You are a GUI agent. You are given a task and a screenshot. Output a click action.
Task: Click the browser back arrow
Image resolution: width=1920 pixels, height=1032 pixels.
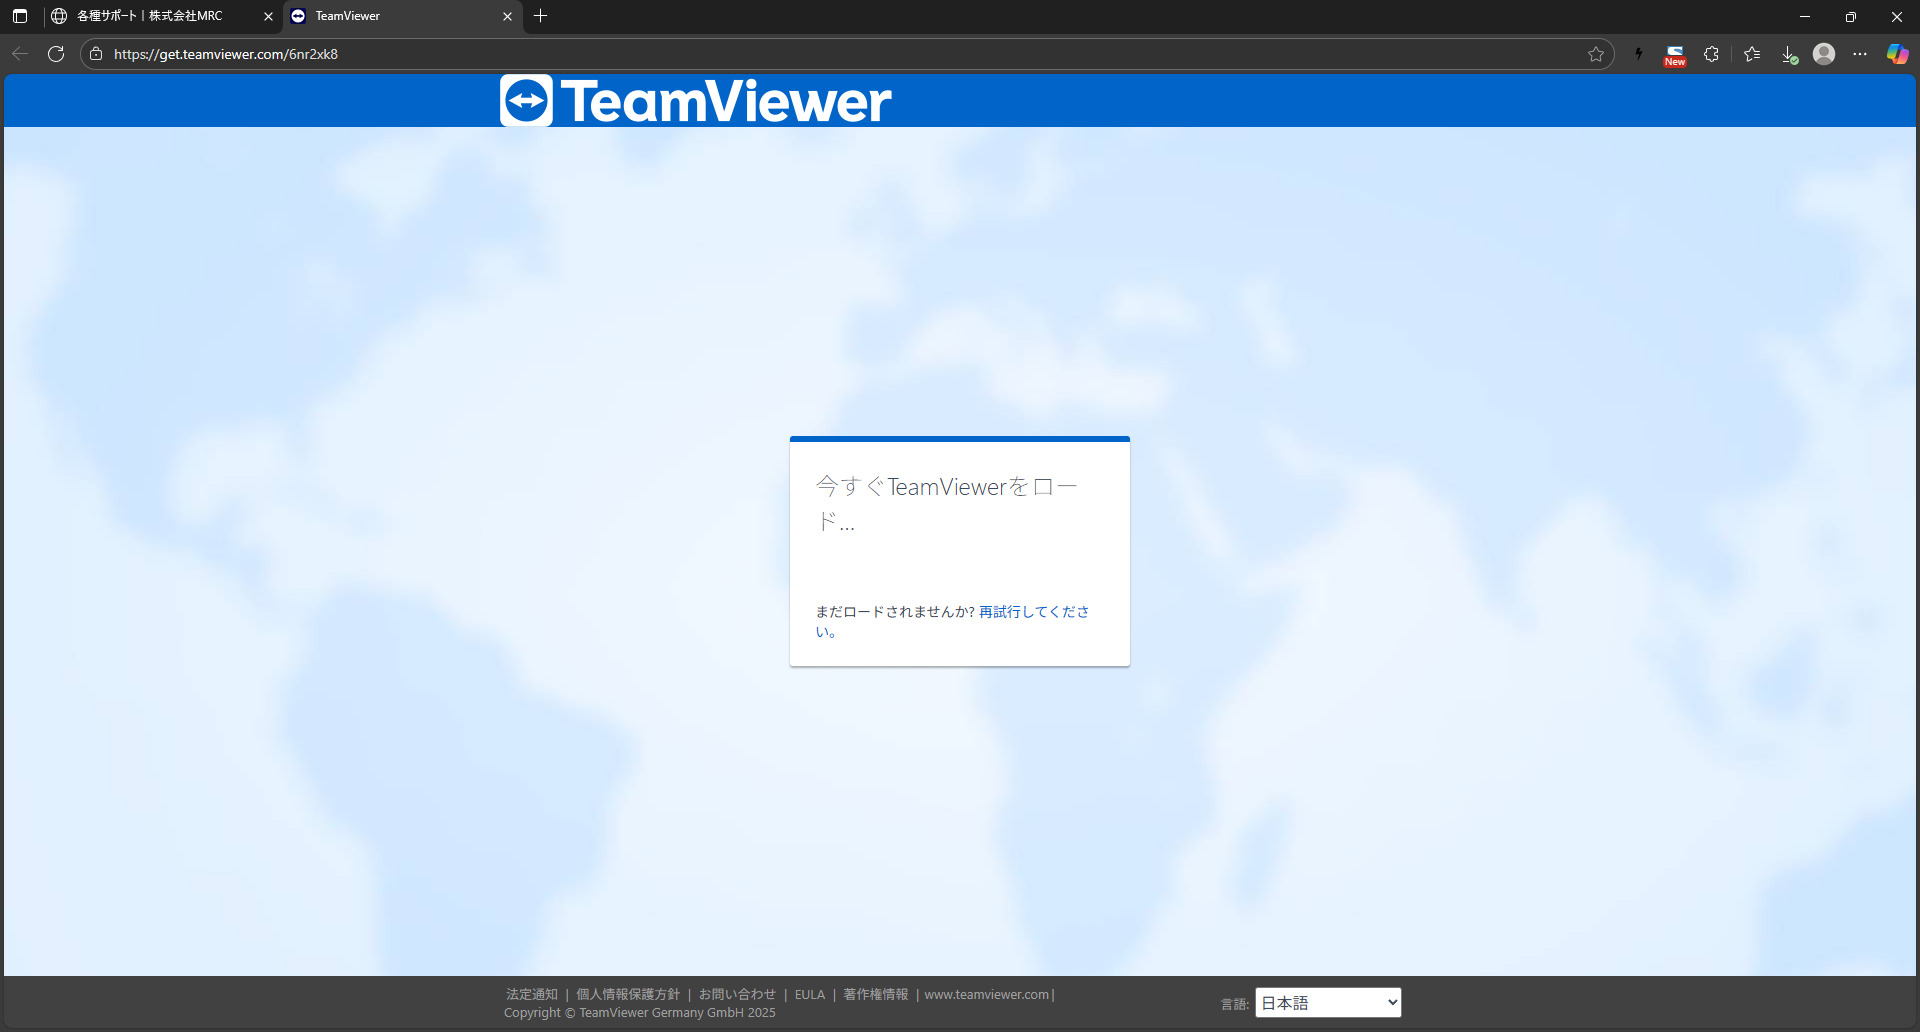pyautogui.click(x=20, y=54)
